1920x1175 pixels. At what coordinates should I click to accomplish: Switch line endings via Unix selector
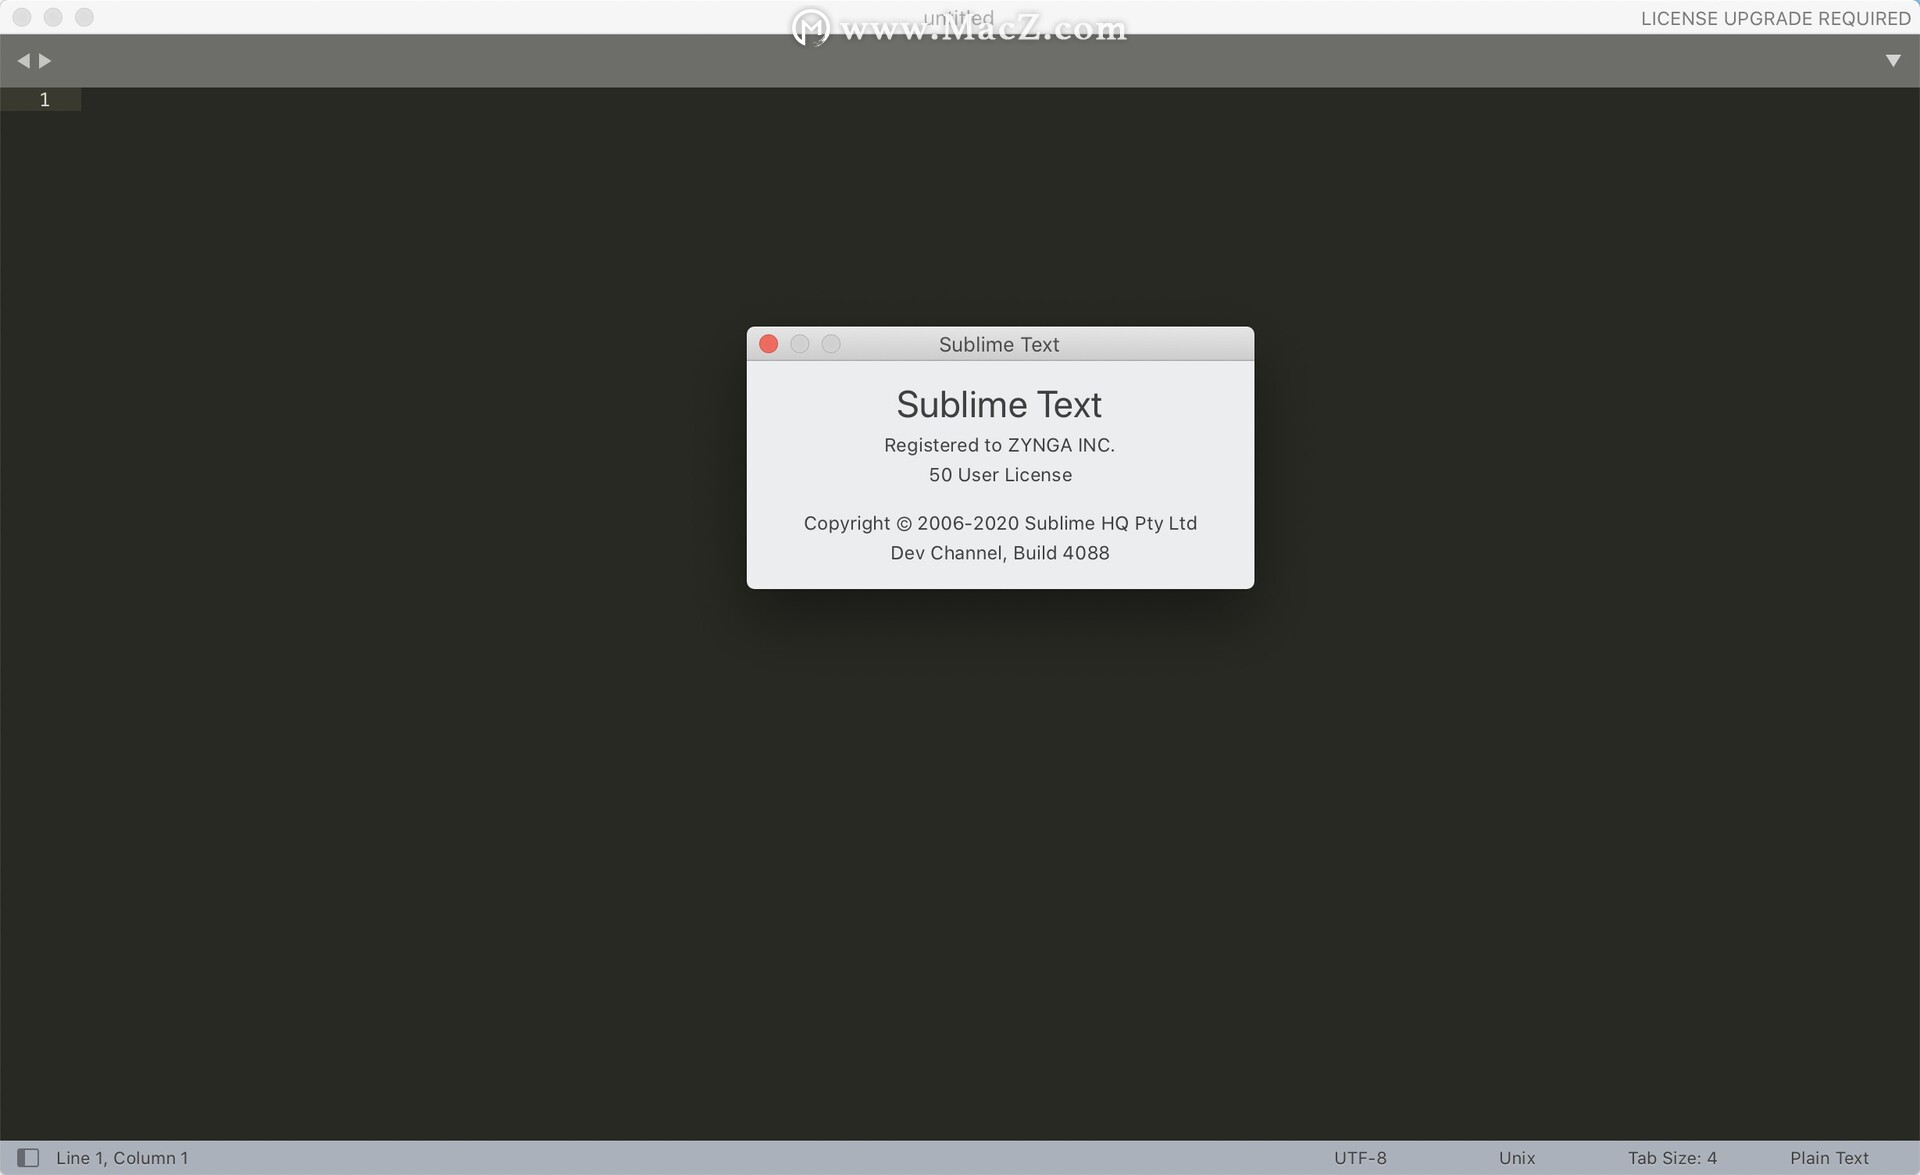(1515, 1157)
